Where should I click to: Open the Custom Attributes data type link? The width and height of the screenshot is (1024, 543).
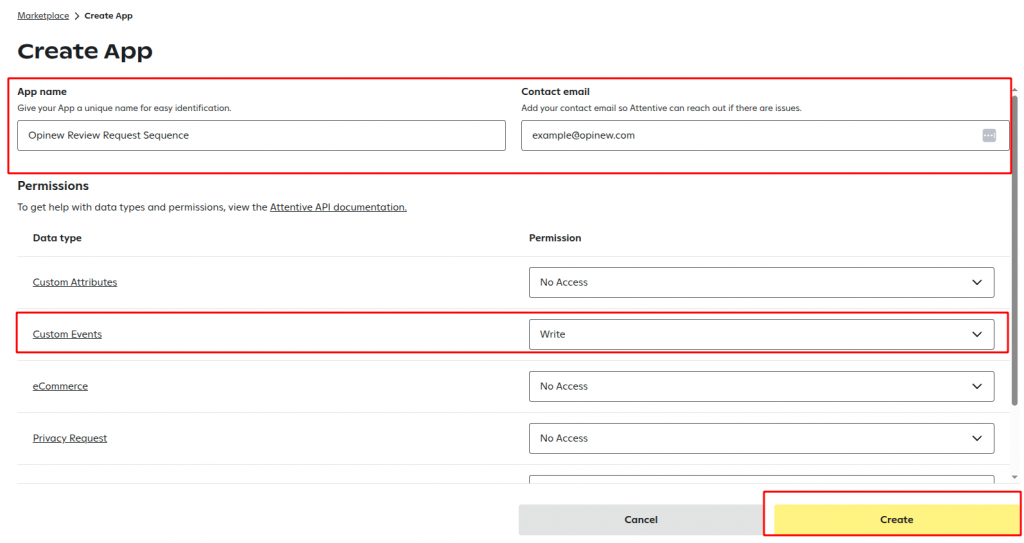(x=75, y=282)
